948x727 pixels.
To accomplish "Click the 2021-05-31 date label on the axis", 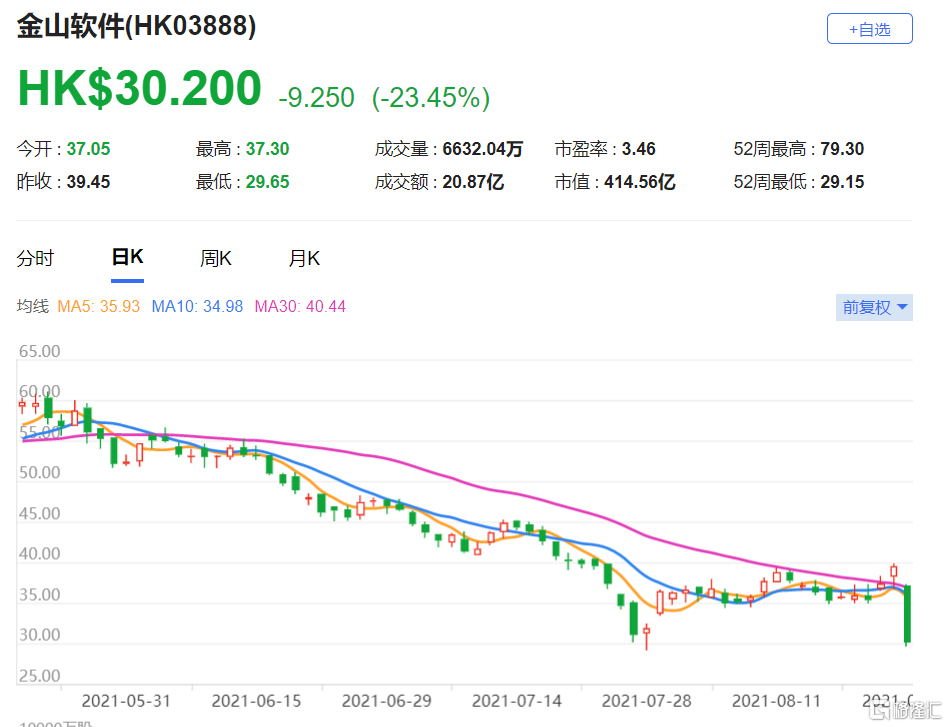I will (x=126, y=701).
